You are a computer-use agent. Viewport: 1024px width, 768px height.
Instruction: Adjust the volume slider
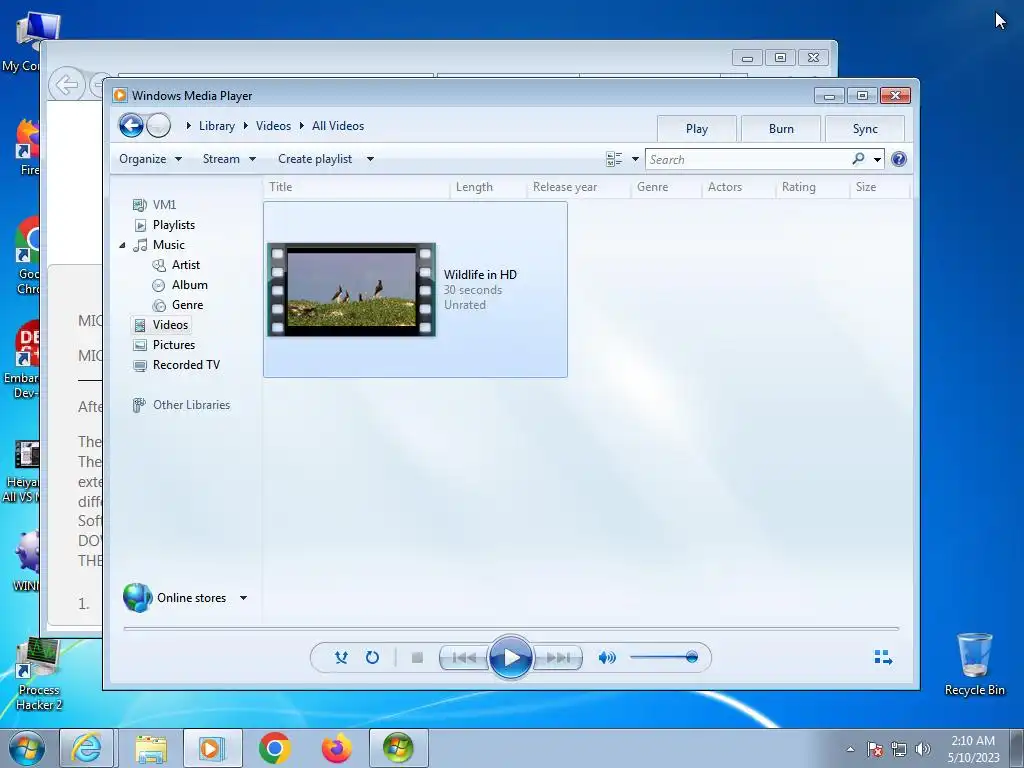tap(664, 657)
